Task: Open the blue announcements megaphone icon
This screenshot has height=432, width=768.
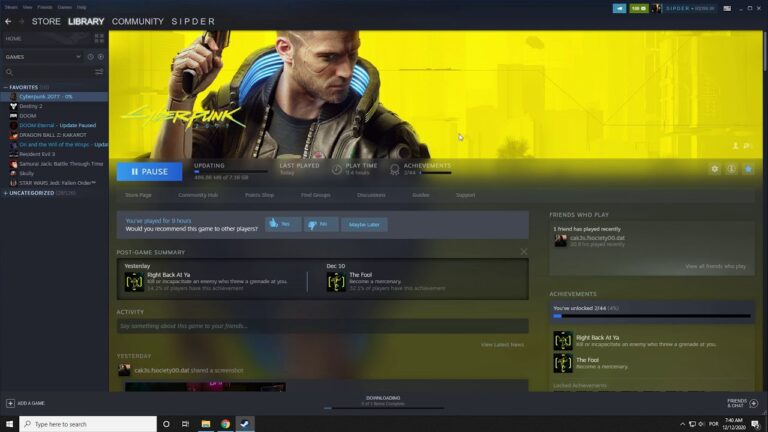Action: pyautogui.click(x=619, y=8)
